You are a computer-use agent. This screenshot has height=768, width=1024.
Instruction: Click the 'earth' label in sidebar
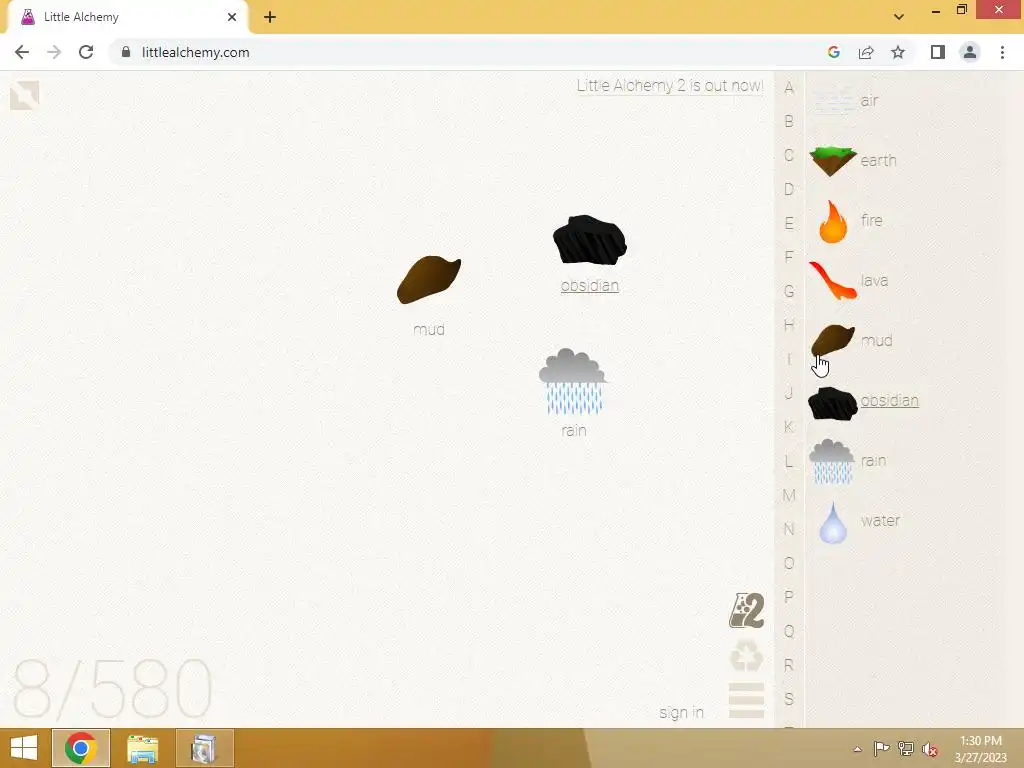pos(878,161)
